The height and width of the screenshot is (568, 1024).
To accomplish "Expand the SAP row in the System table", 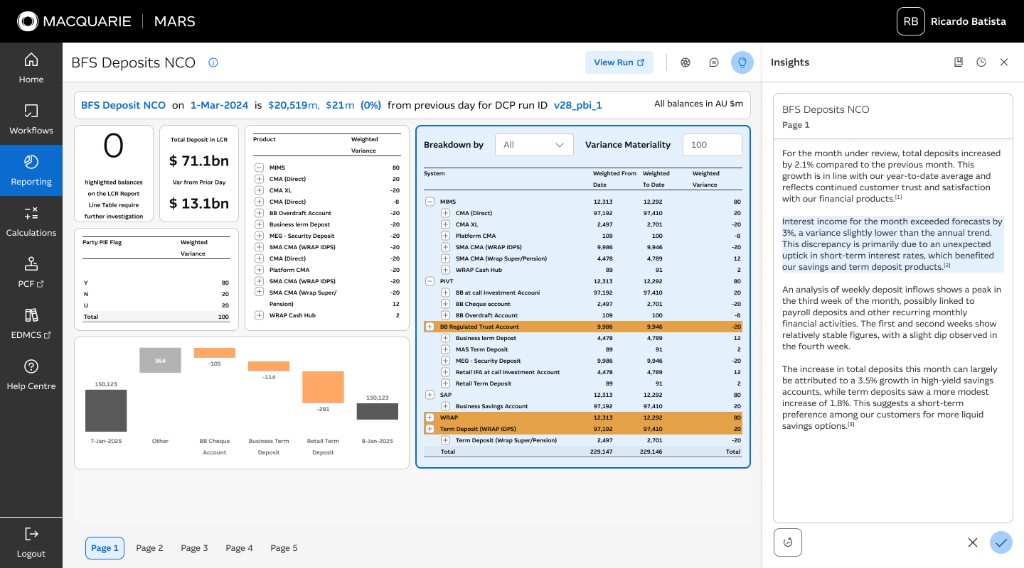I will tap(430, 395).
